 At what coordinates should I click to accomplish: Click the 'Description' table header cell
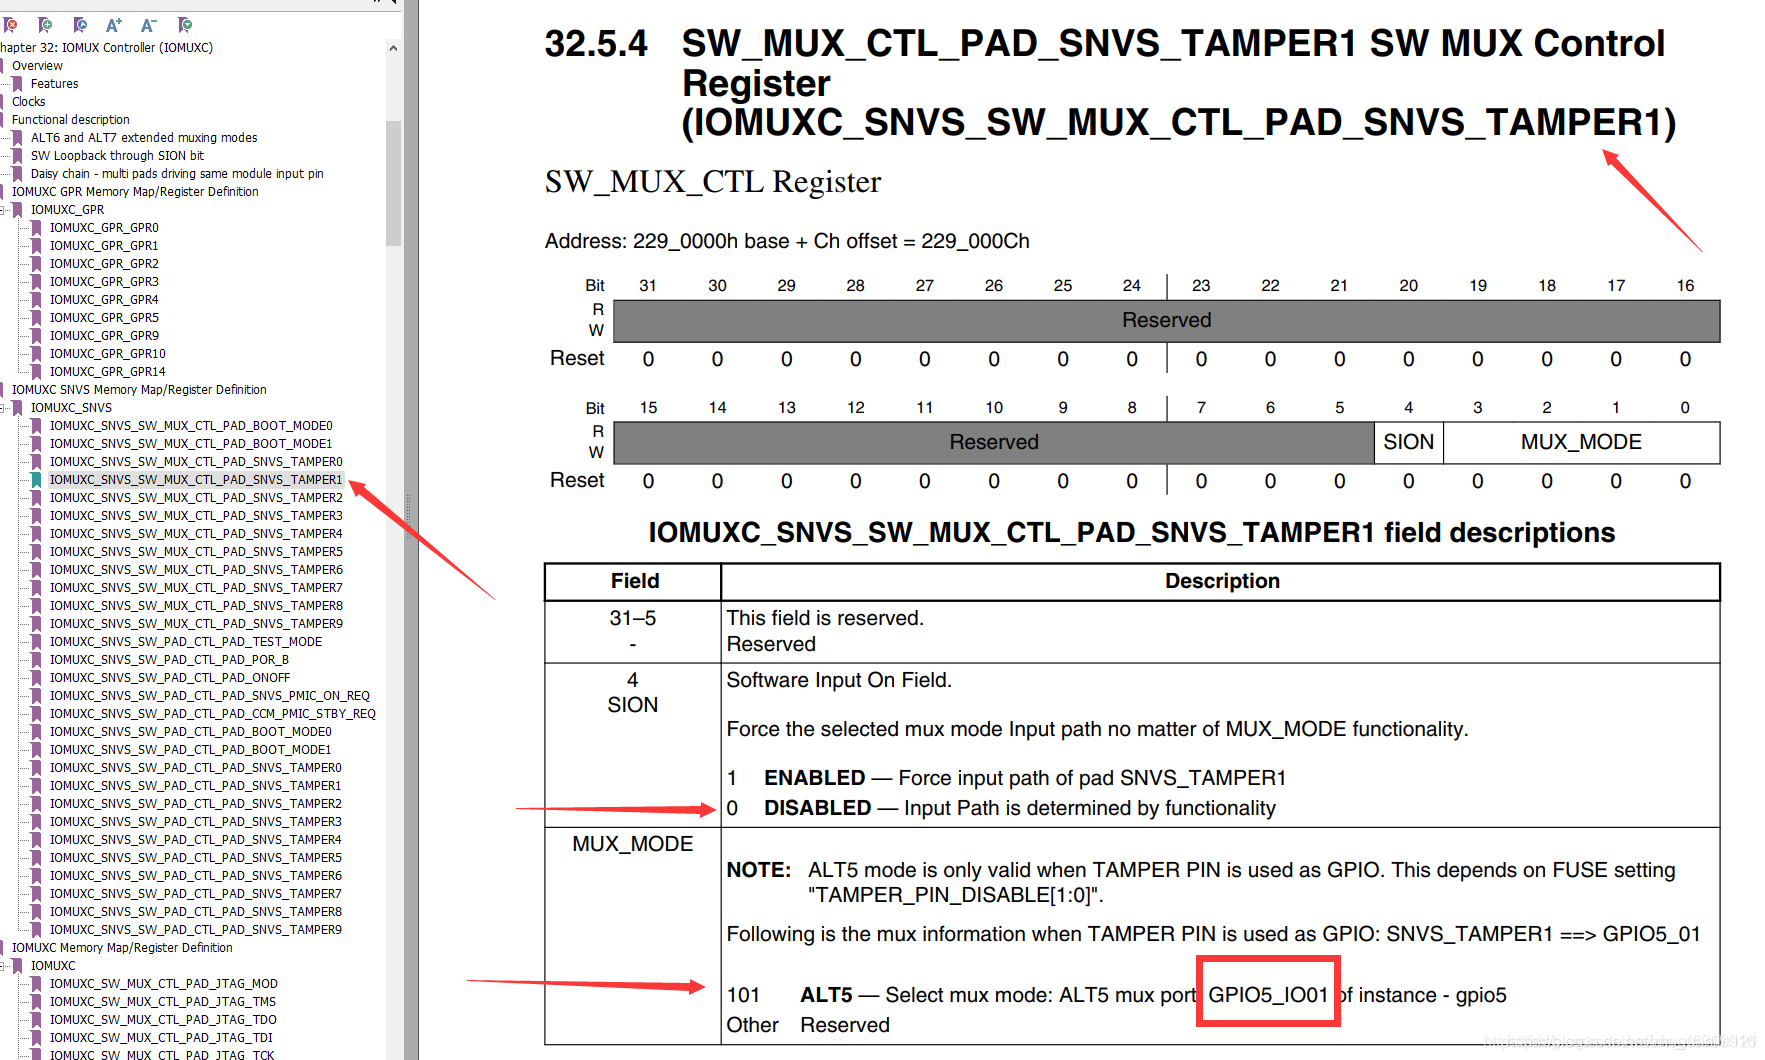pyautogui.click(x=1221, y=581)
